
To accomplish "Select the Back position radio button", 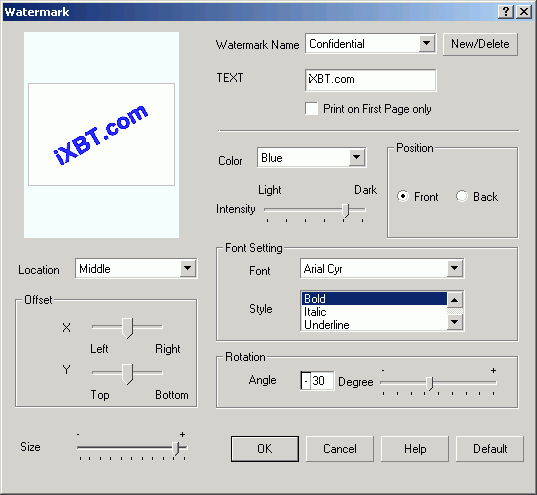I will coord(462,196).
